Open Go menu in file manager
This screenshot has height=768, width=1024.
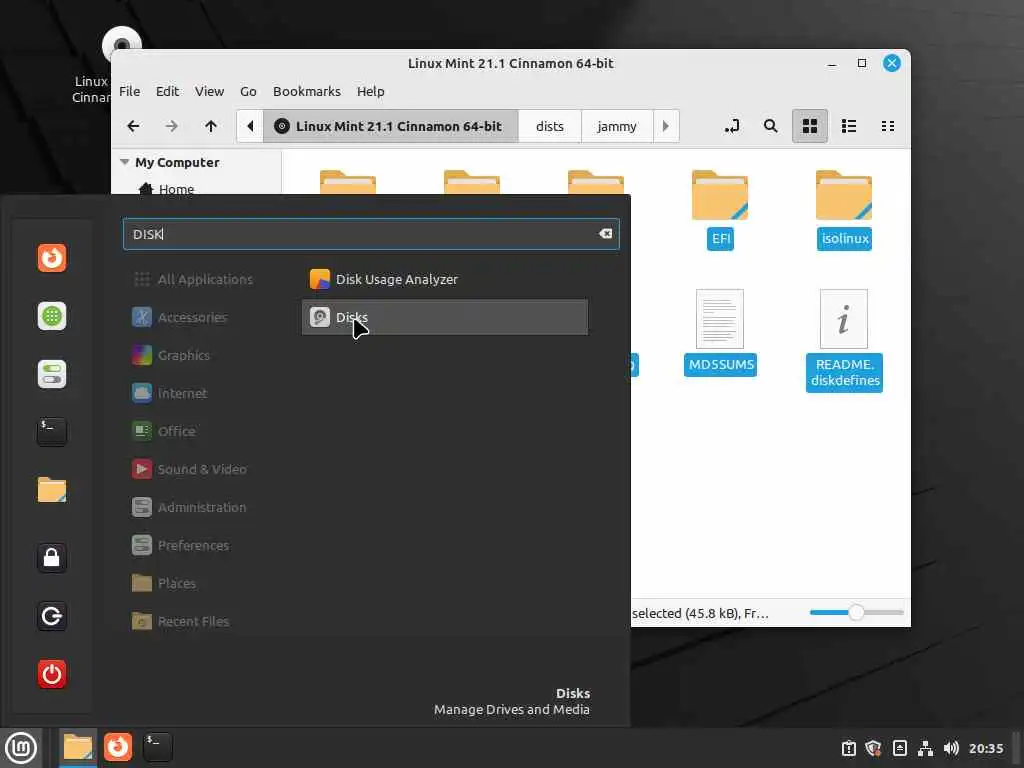coord(248,91)
